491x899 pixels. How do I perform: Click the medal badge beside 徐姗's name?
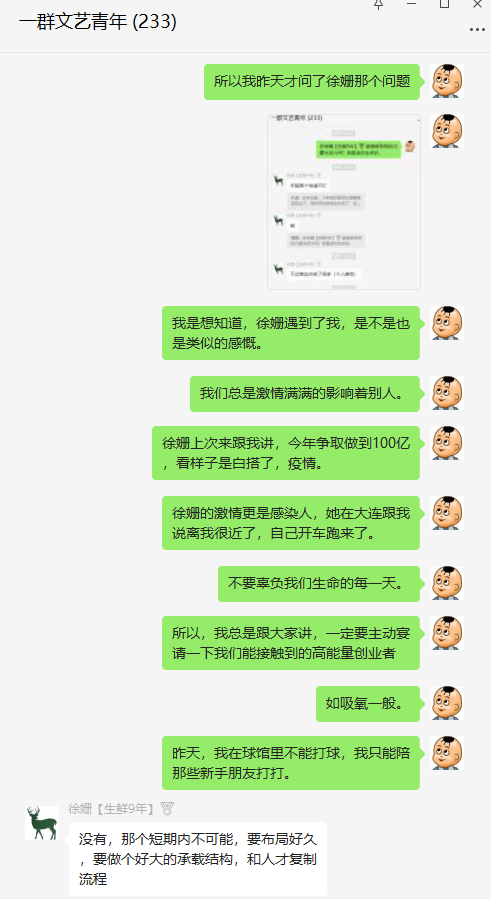[x=167, y=808]
